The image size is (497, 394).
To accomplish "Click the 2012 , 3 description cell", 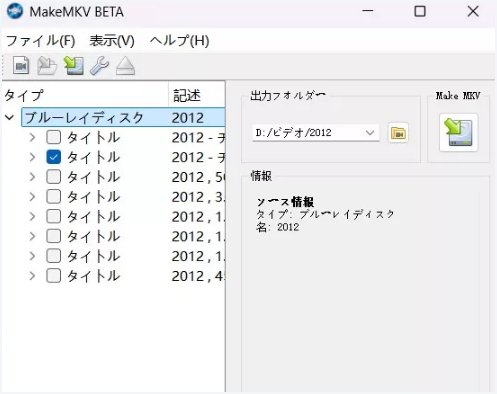I will pyautogui.click(x=198, y=197).
